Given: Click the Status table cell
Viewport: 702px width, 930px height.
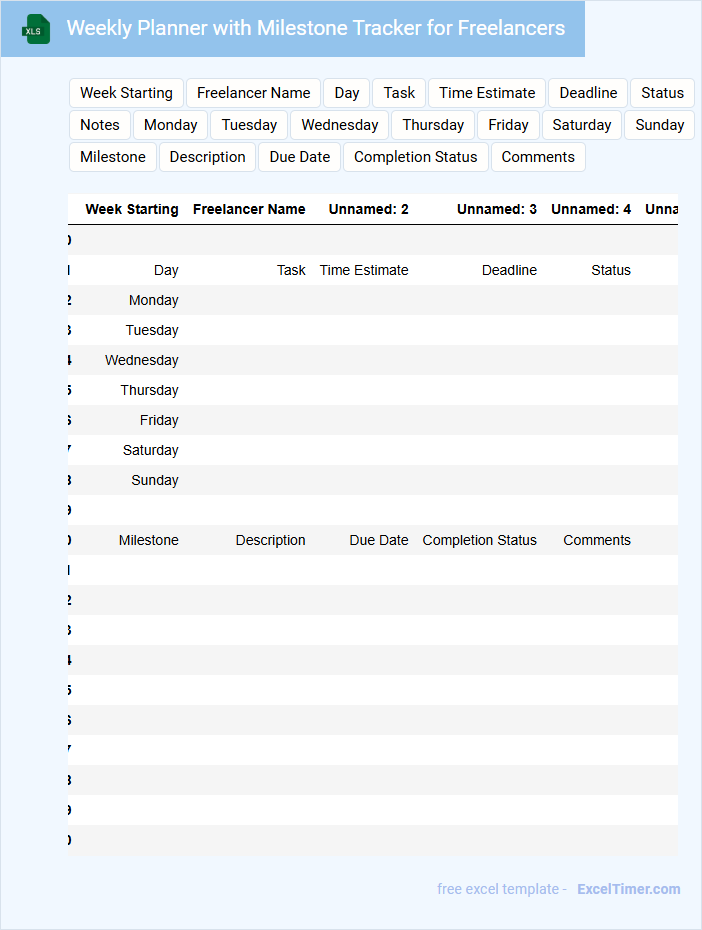Looking at the screenshot, I should click(611, 270).
